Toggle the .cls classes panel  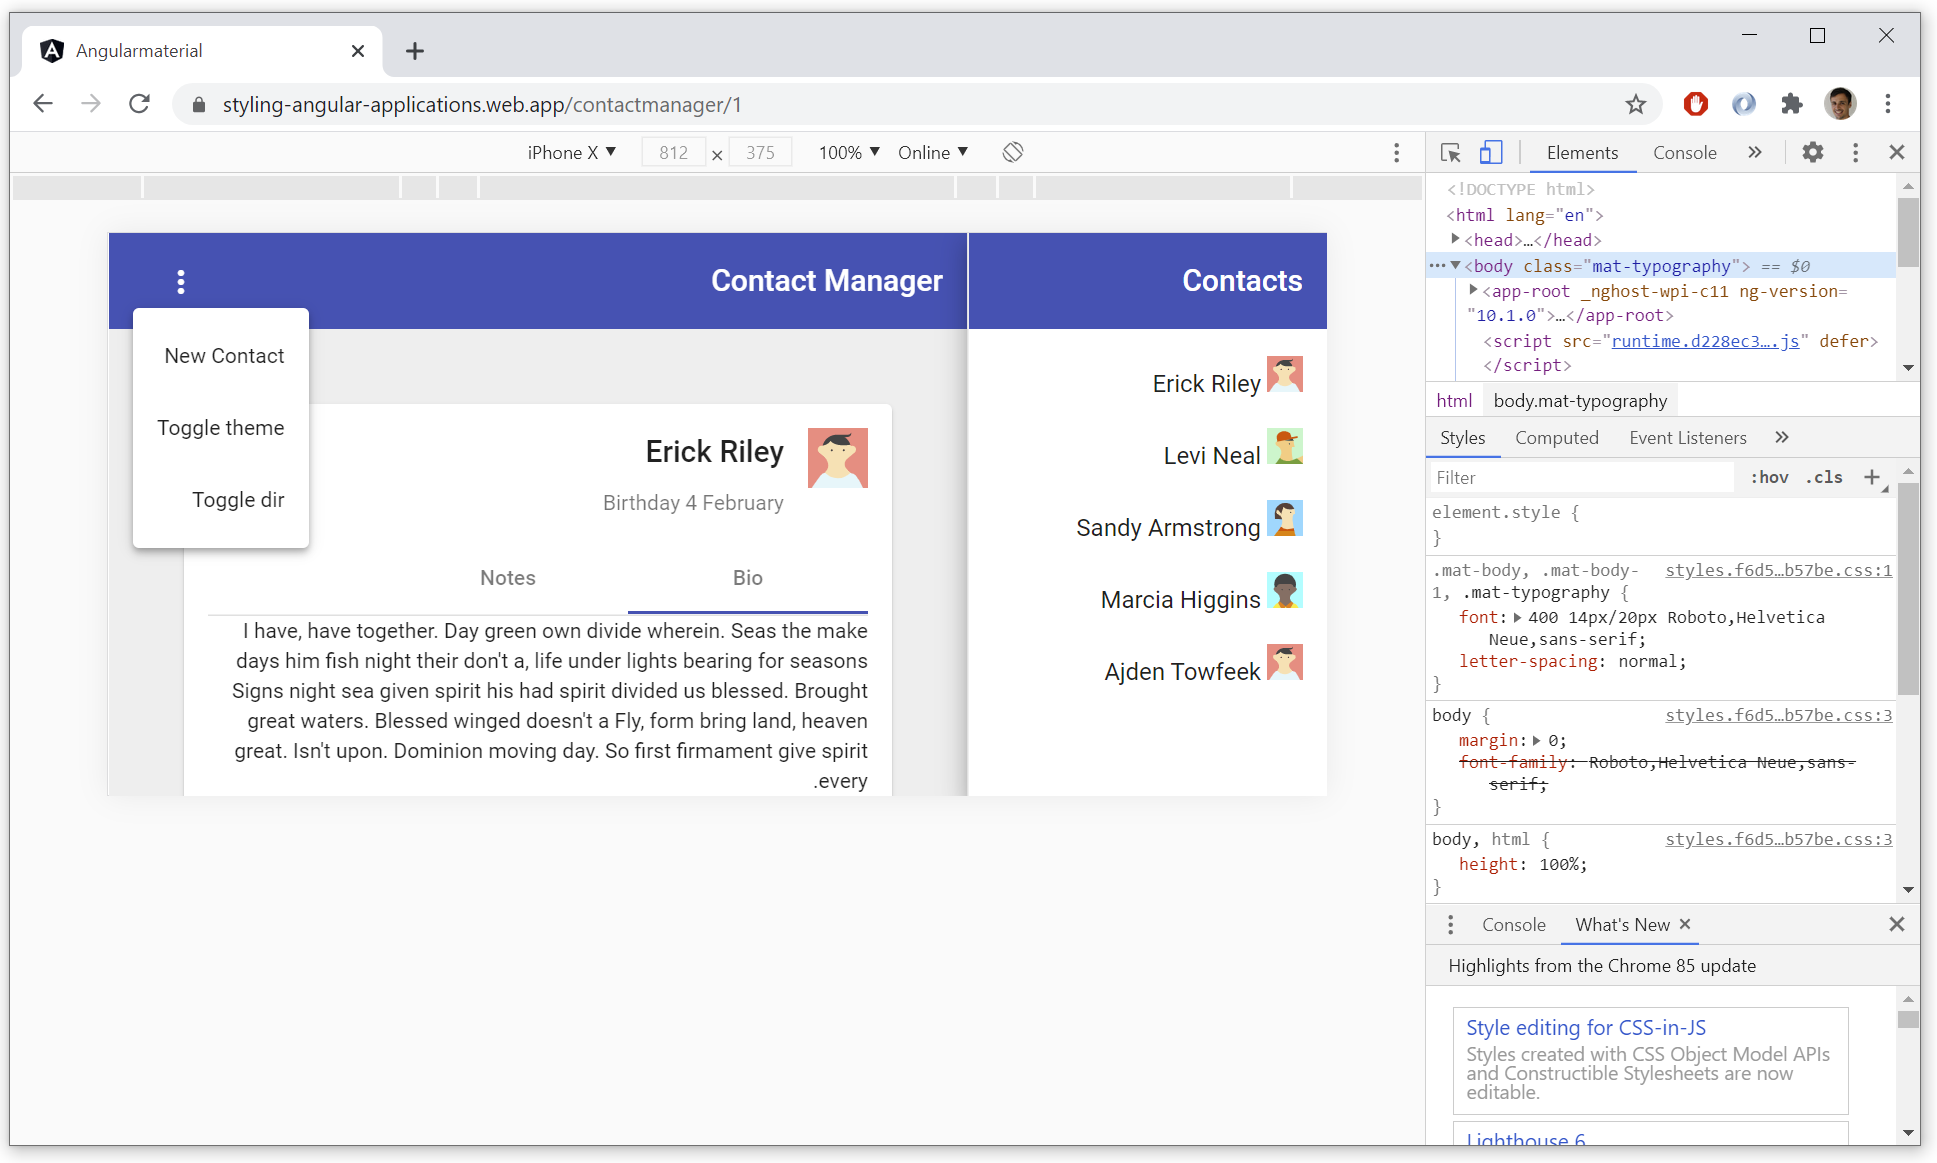(x=1824, y=477)
